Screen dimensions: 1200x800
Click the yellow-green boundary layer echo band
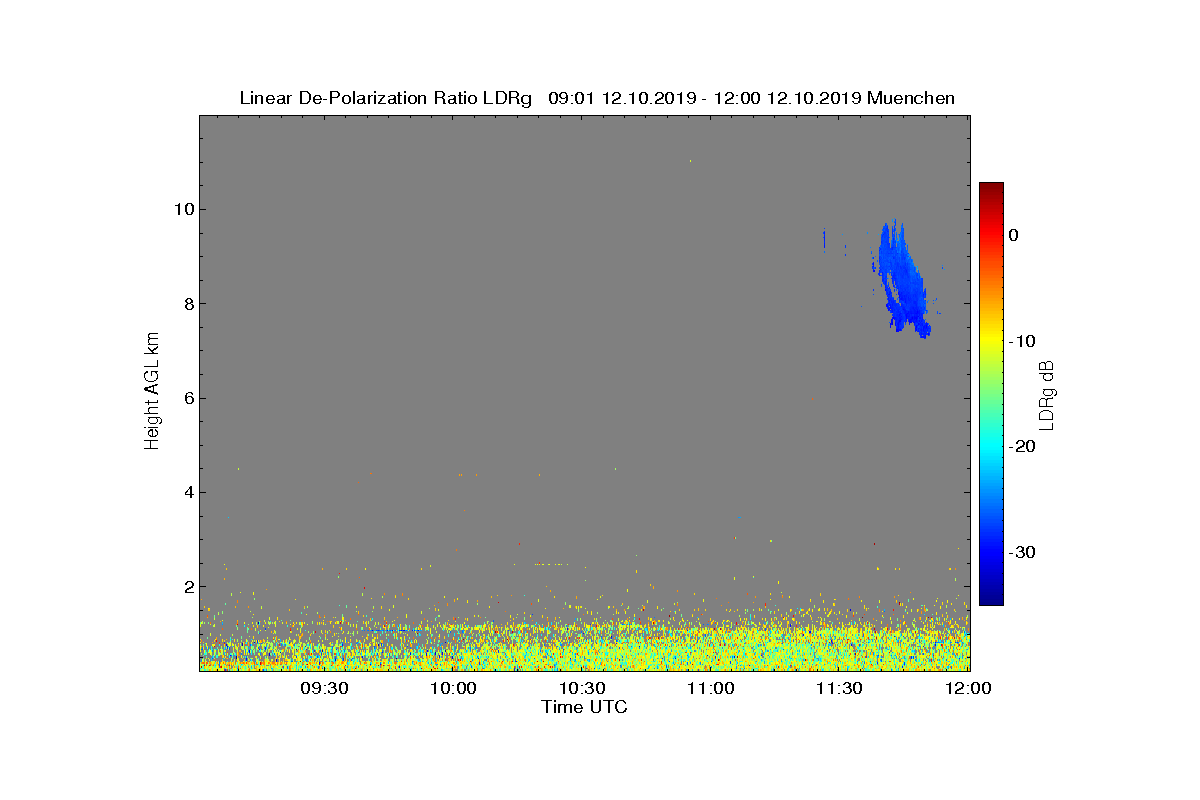[585, 645]
